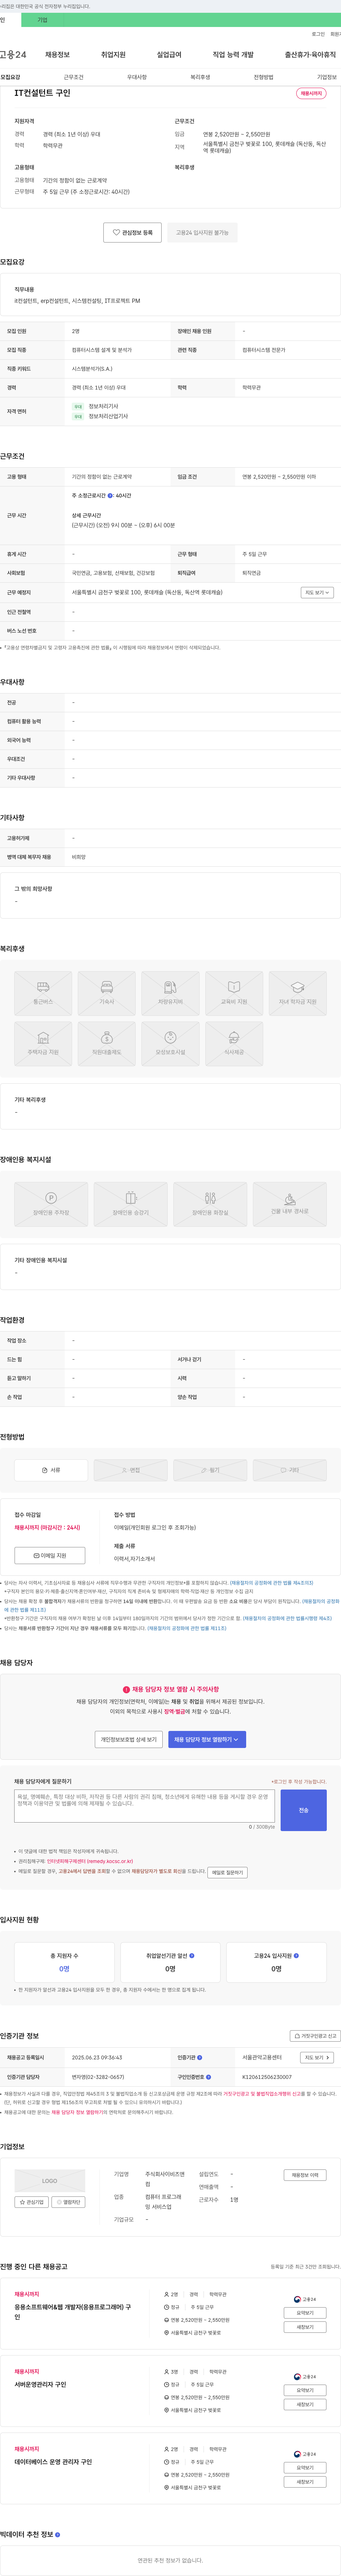Image resolution: width=341 pixels, height=2576 pixels.
Task: Open the 채용정보 main menu
Action: 57,55
